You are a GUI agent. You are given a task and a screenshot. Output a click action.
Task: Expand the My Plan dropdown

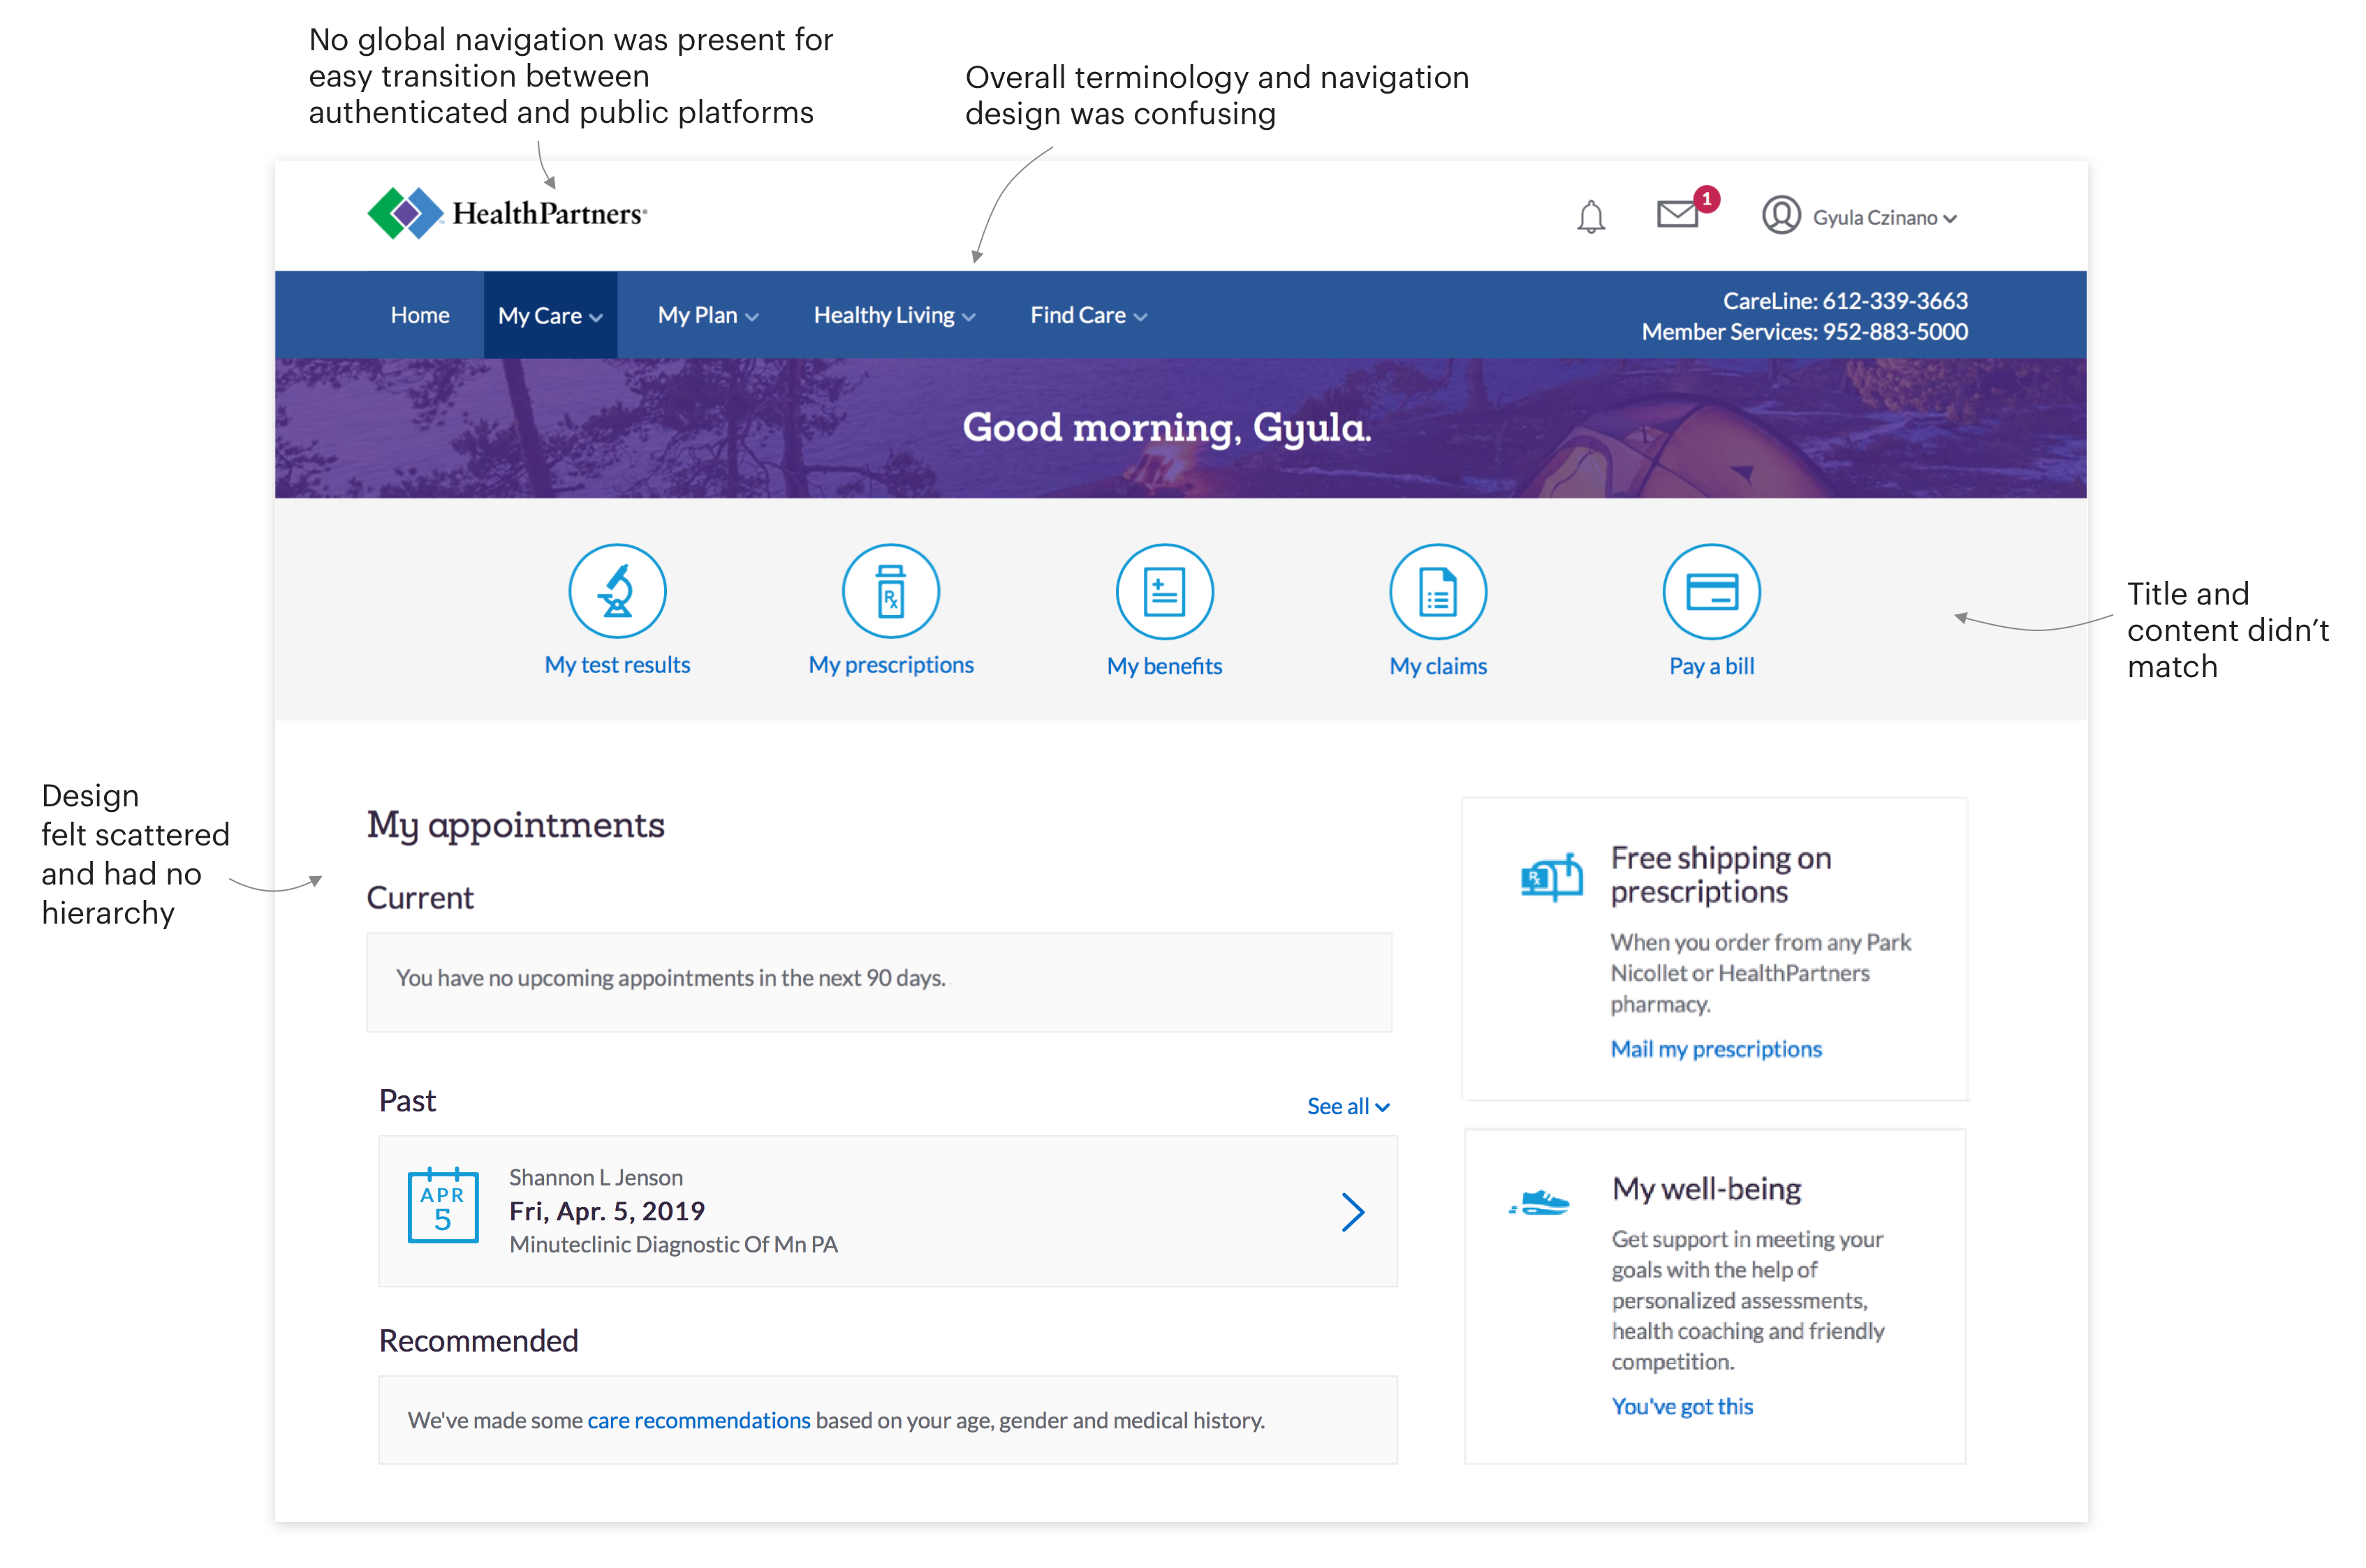coord(707,316)
